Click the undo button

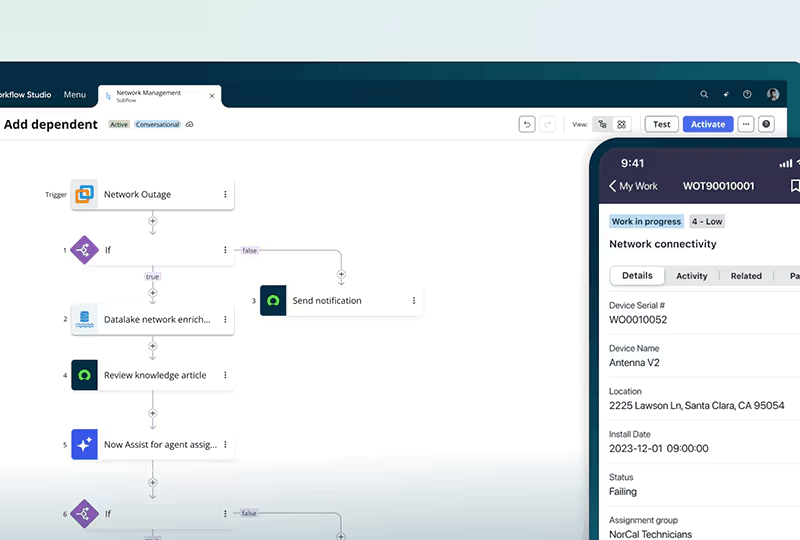point(527,124)
